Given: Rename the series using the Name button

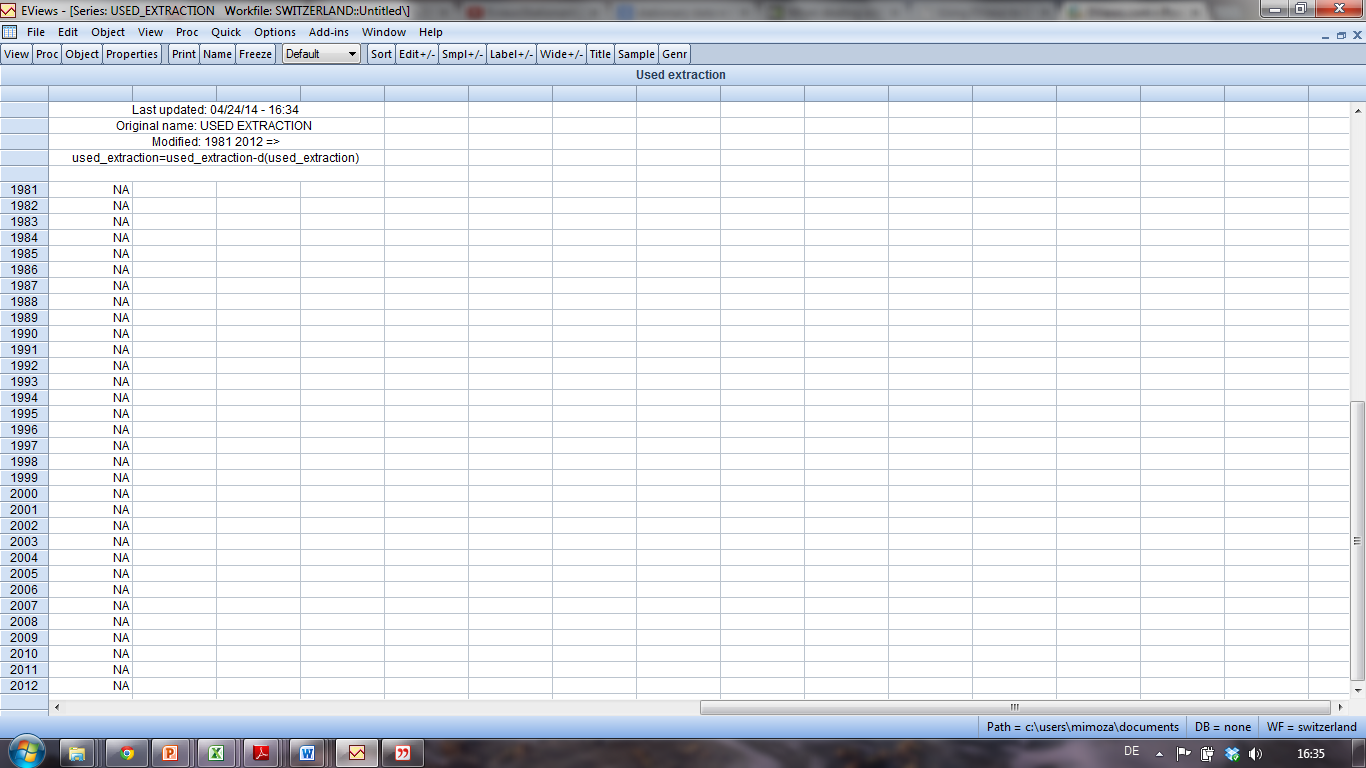Looking at the screenshot, I should [217, 54].
